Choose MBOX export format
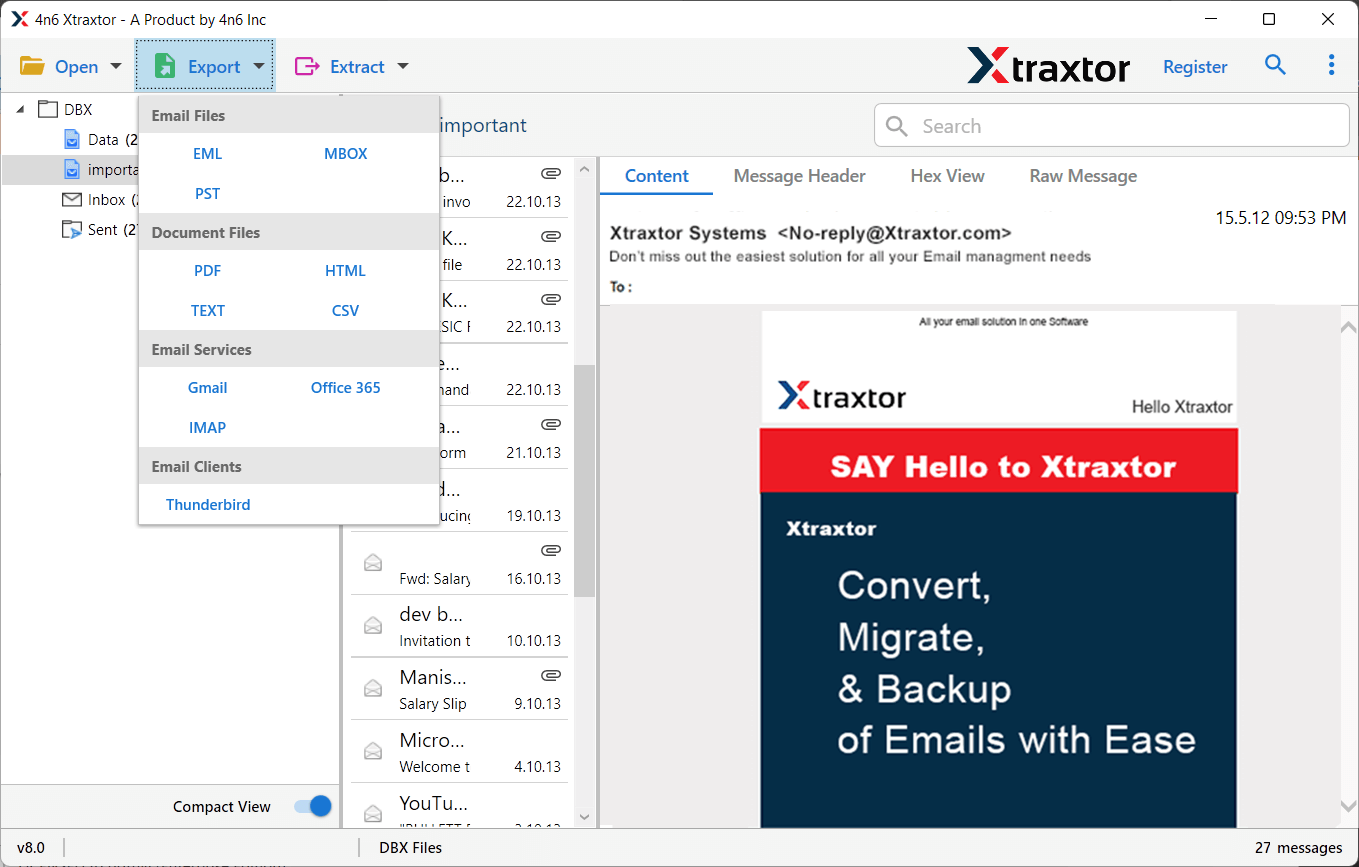 [346, 154]
